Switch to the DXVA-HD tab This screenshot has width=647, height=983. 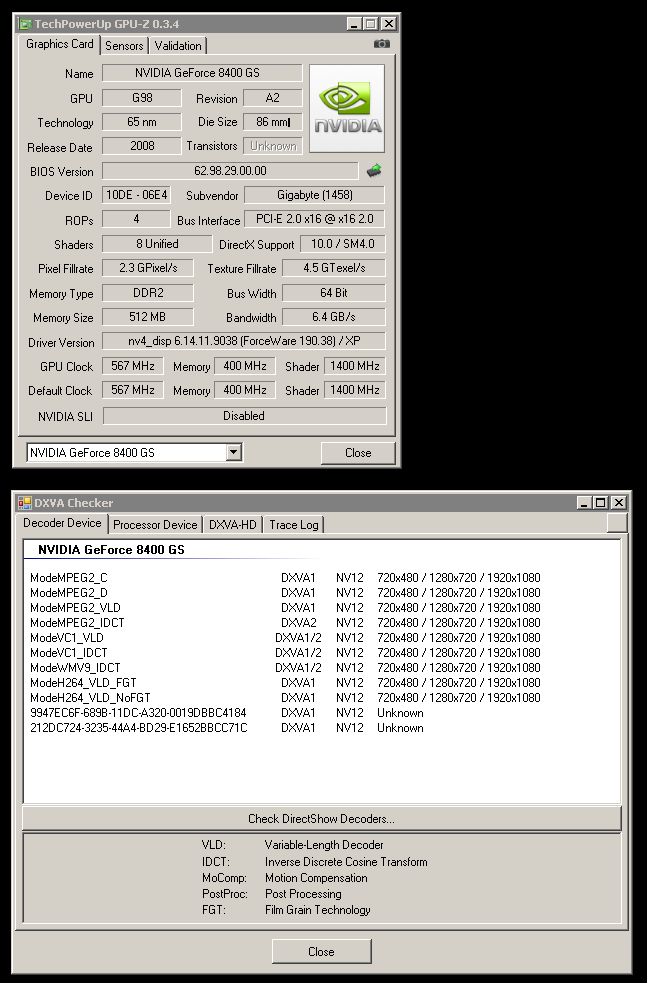tap(233, 525)
